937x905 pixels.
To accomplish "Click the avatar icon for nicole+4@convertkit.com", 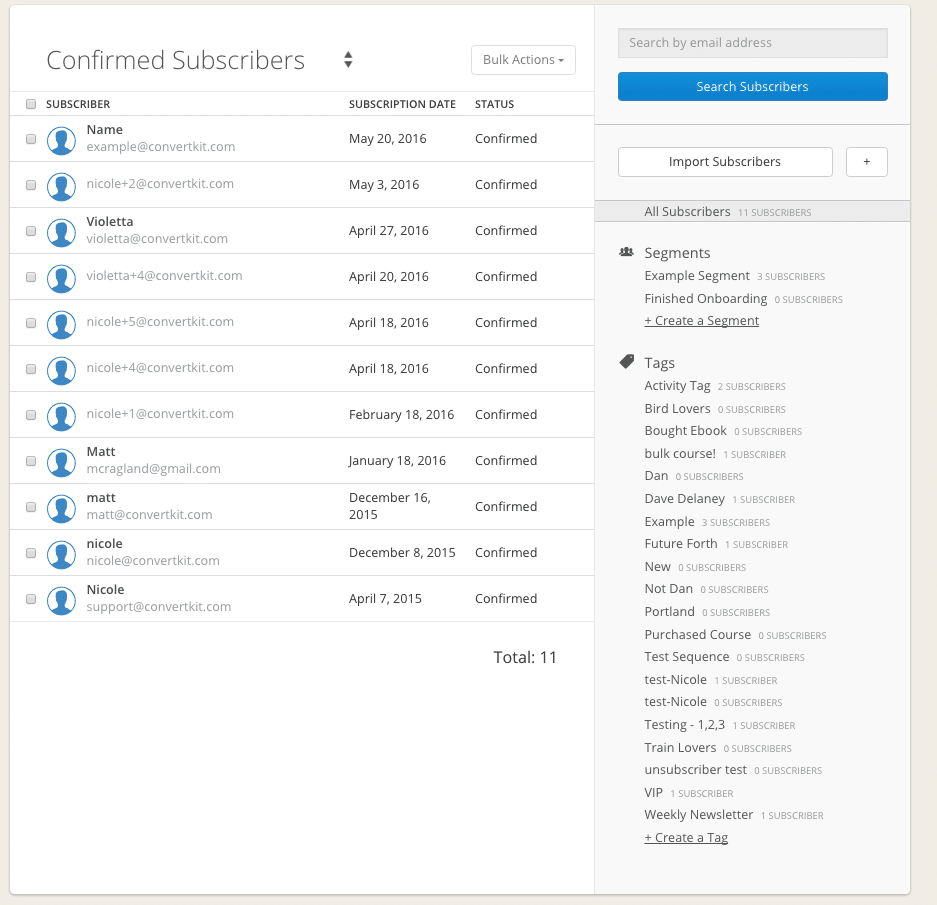I will click(61, 371).
